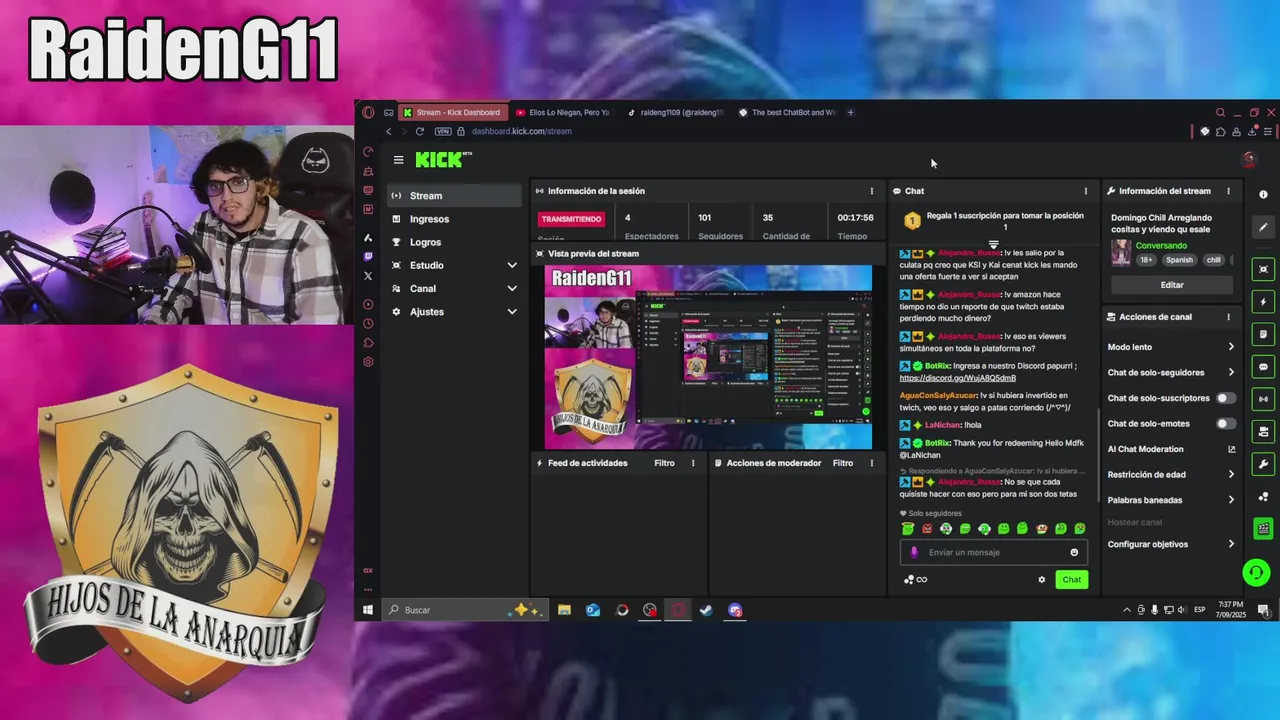
Task: Open the green headset support button
Action: 1256,573
